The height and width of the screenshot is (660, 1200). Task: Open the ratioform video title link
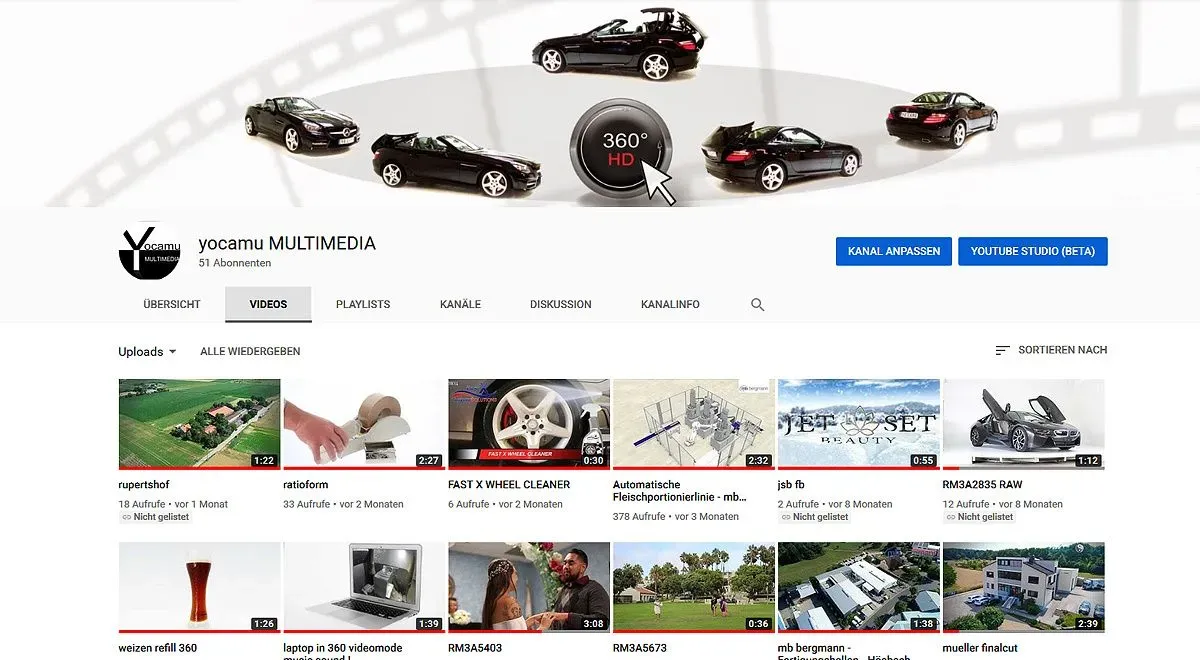tap(306, 485)
